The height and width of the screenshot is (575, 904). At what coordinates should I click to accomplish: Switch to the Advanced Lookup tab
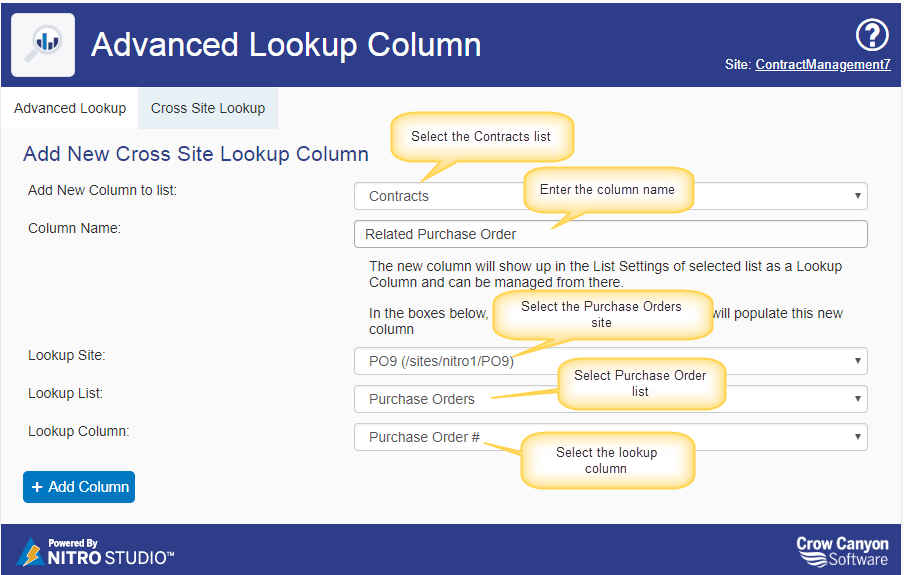[70, 108]
